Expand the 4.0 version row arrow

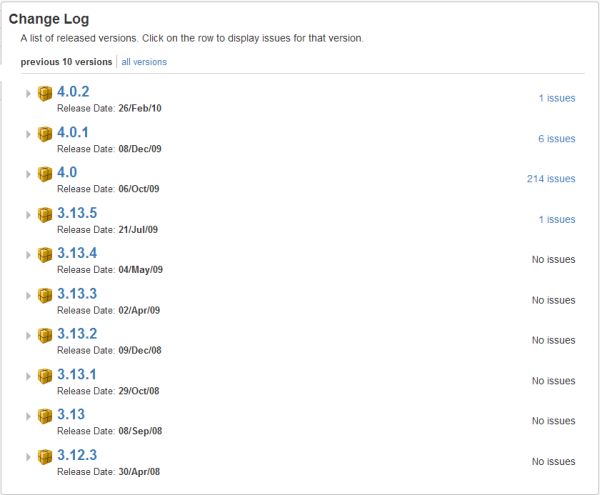(28, 174)
